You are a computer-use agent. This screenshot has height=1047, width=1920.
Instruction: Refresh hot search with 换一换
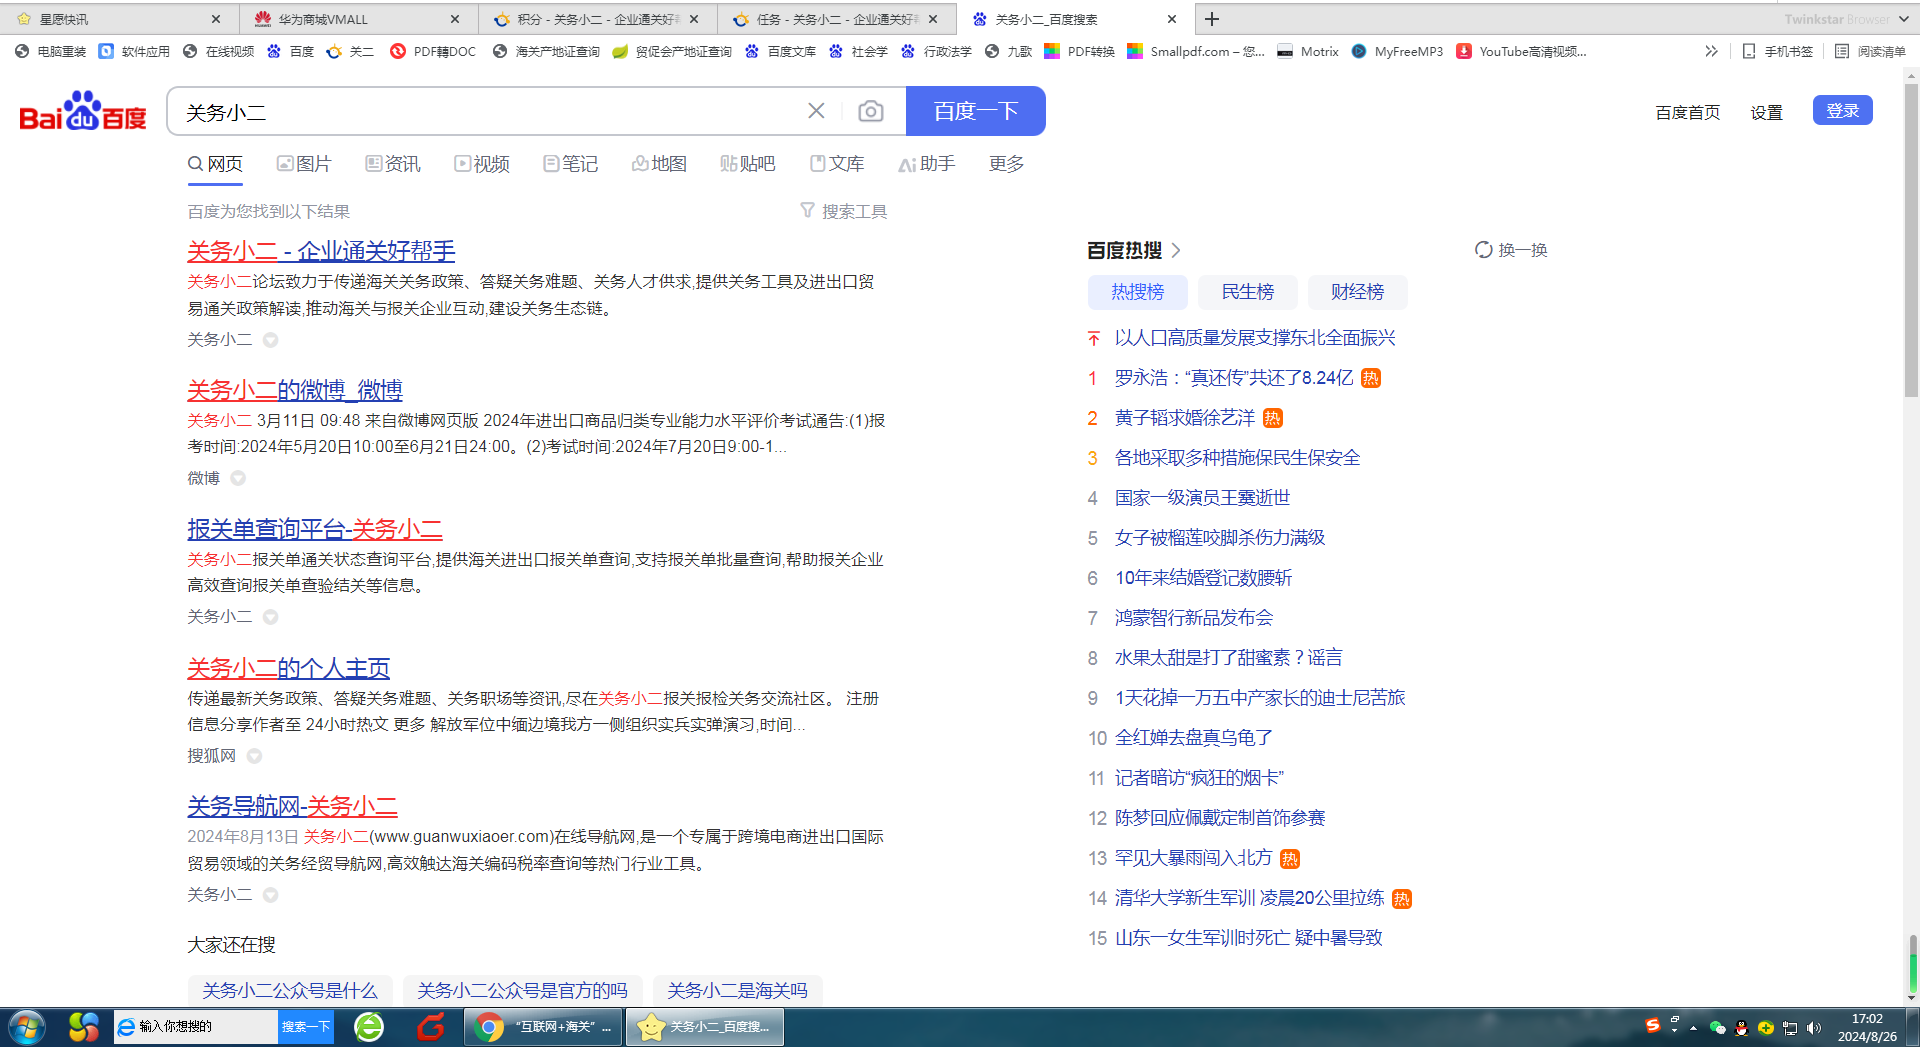(x=1511, y=250)
